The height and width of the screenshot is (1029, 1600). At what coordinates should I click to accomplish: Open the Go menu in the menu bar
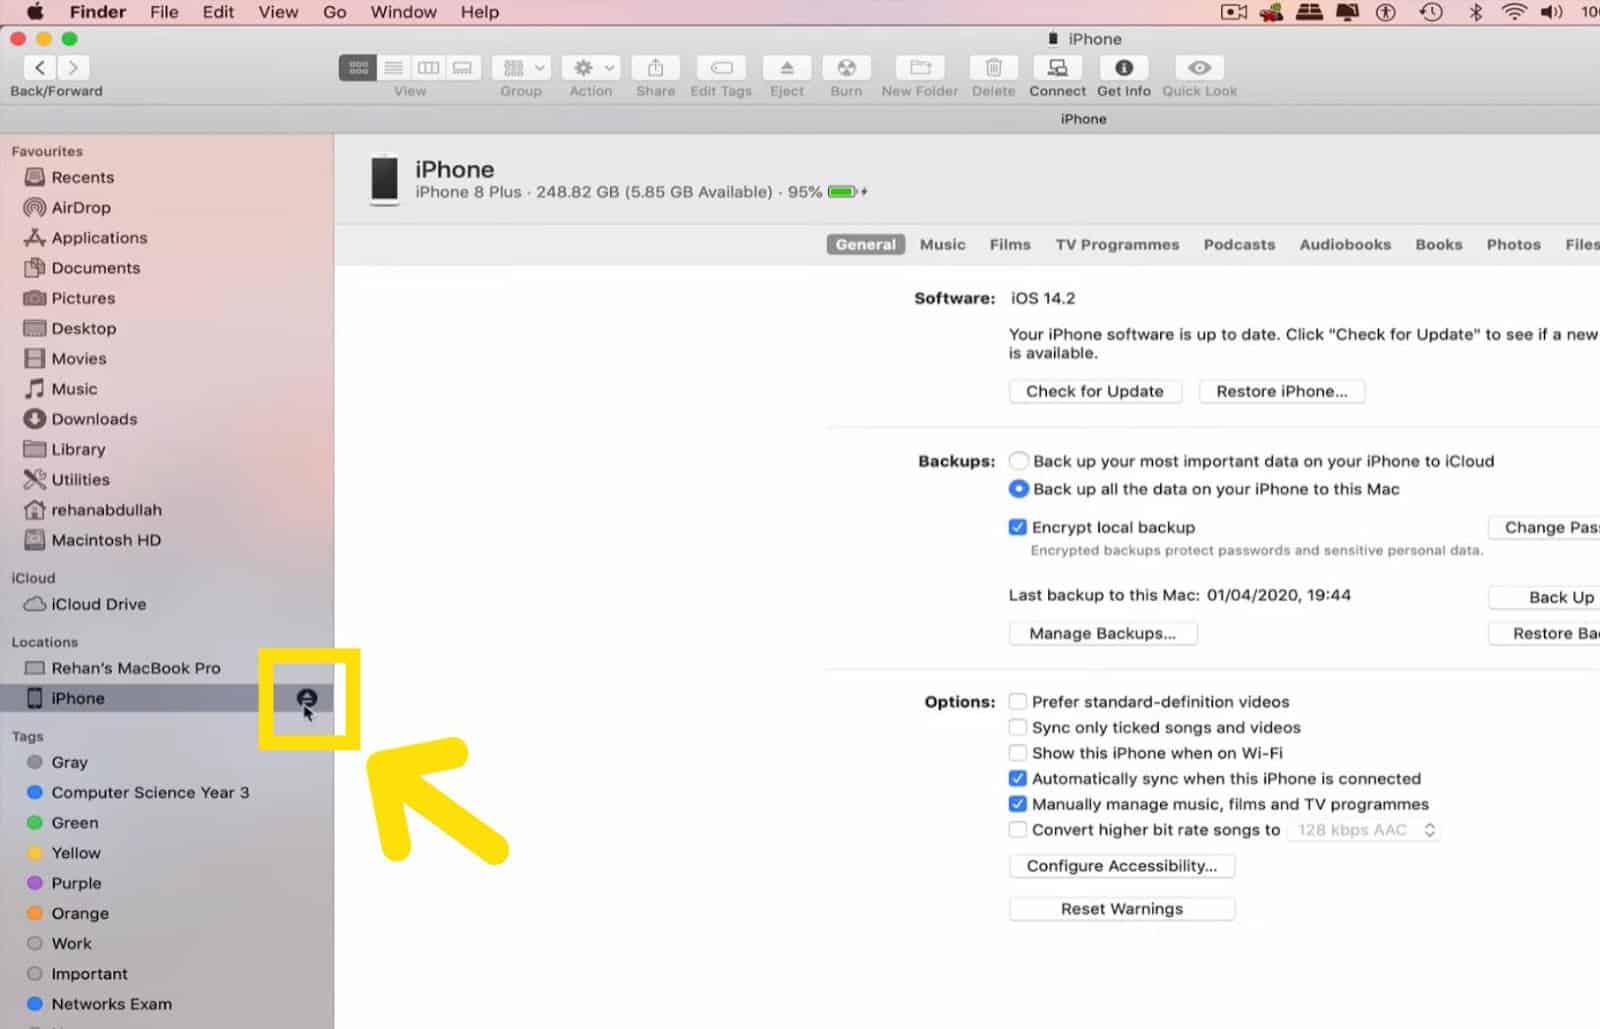[334, 12]
